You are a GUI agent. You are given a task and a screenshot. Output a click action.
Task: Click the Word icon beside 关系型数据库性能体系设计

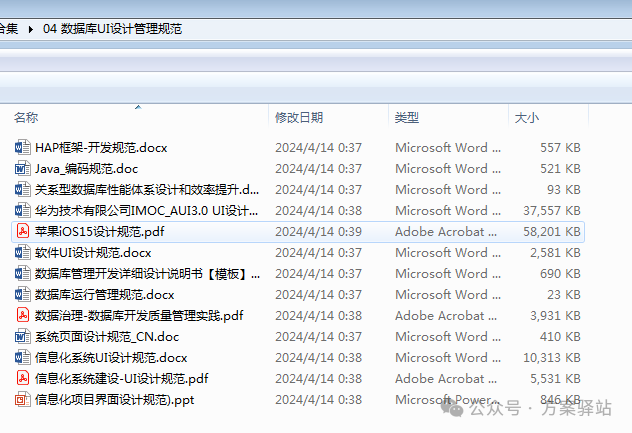click(x=23, y=189)
